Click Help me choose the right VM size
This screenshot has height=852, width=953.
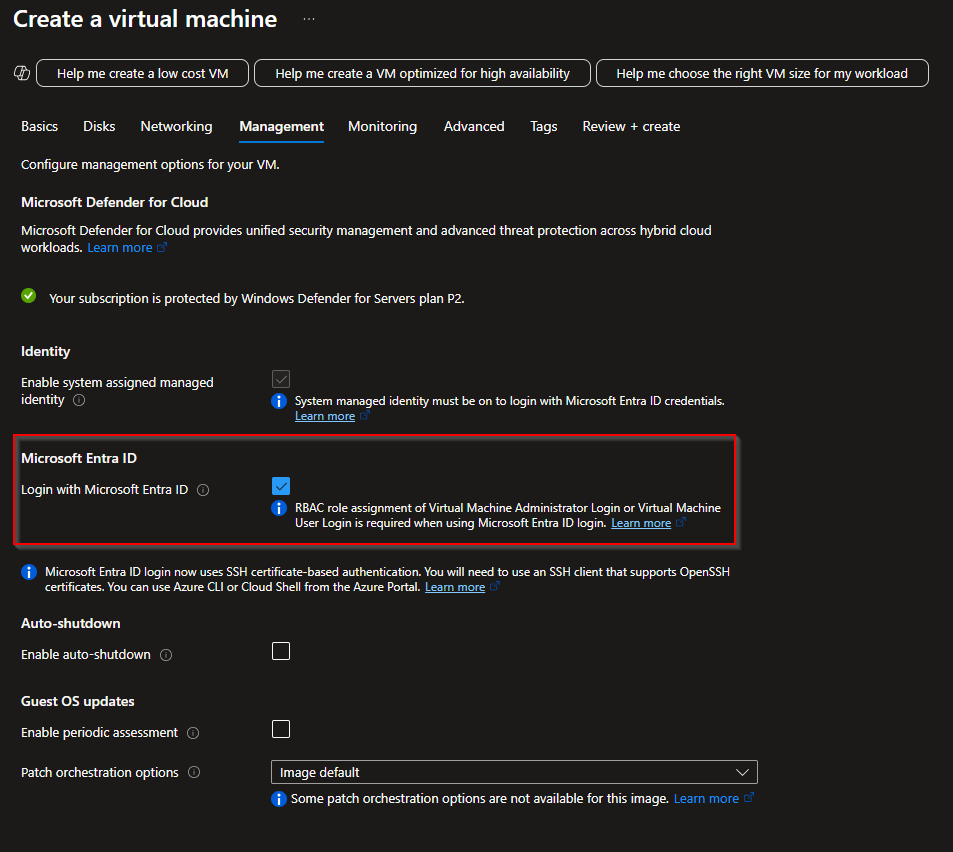tap(762, 74)
